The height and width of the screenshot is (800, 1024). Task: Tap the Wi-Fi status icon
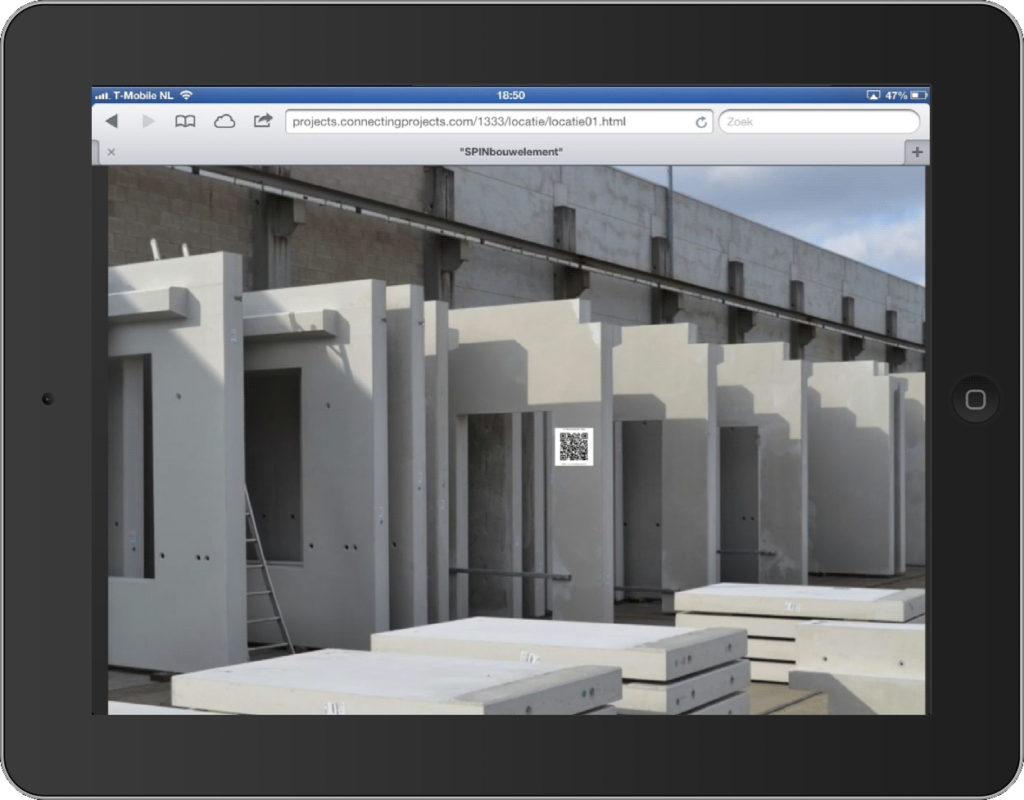[186, 96]
